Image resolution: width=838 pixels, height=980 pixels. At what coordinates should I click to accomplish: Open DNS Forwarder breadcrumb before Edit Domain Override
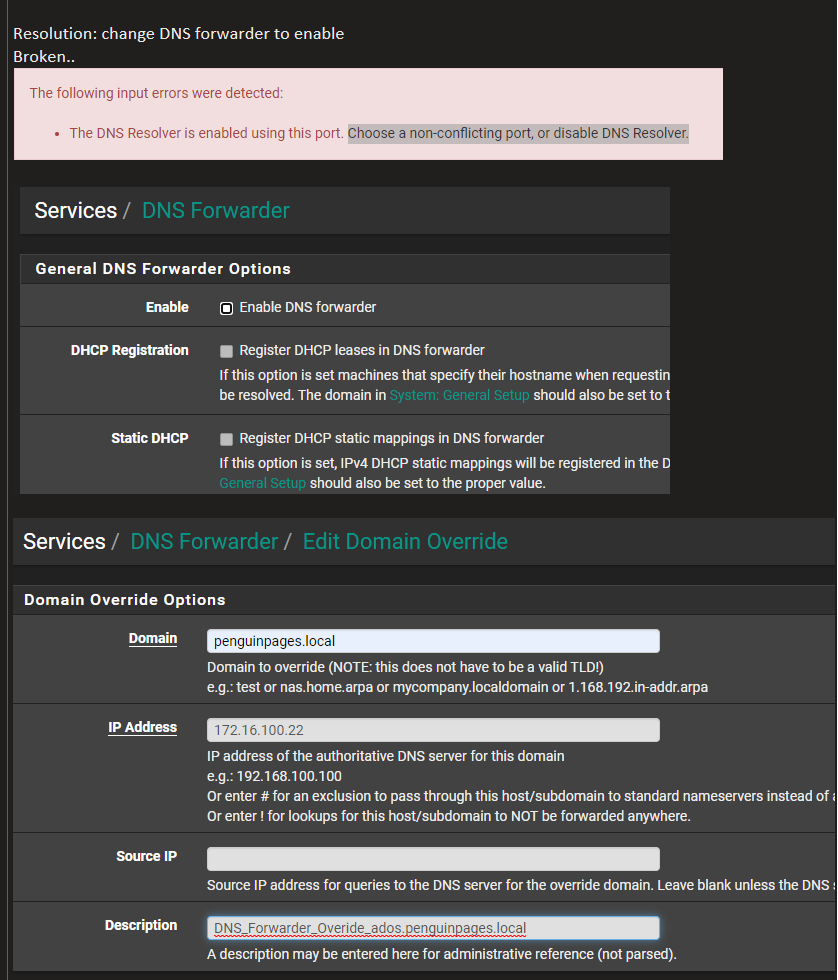tap(204, 541)
